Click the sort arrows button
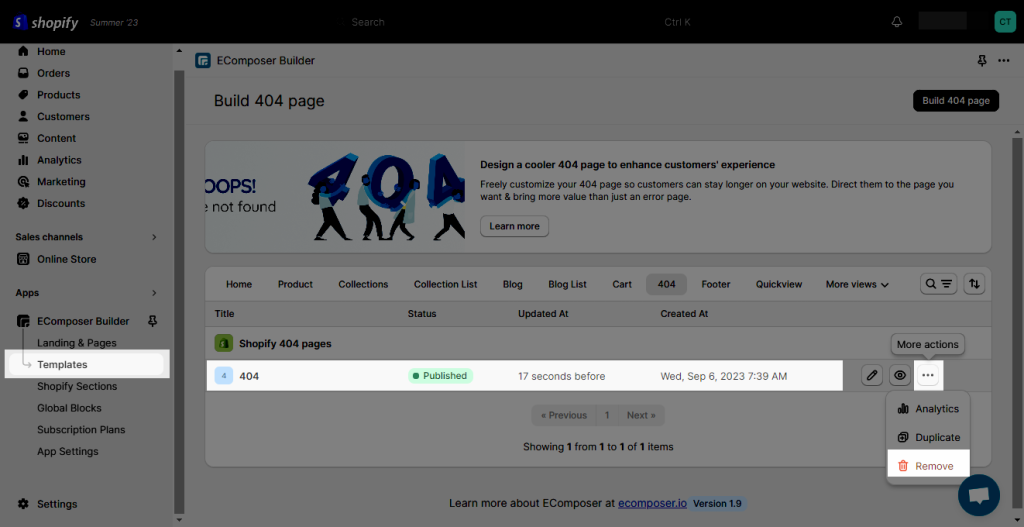Image resolution: width=1024 pixels, height=527 pixels. pos(974,284)
